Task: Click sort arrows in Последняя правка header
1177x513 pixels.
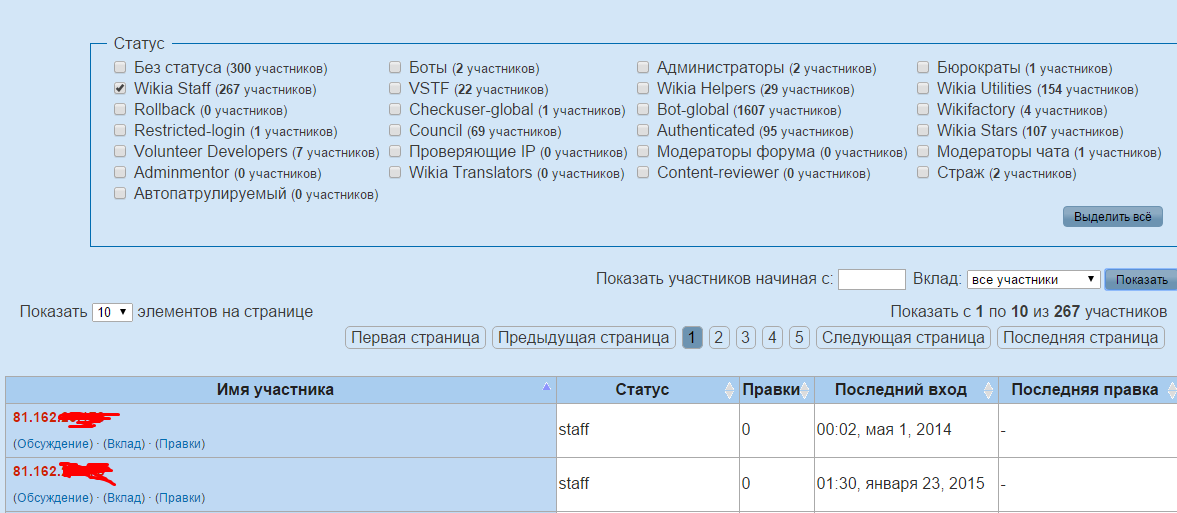Action: pos(1168,390)
